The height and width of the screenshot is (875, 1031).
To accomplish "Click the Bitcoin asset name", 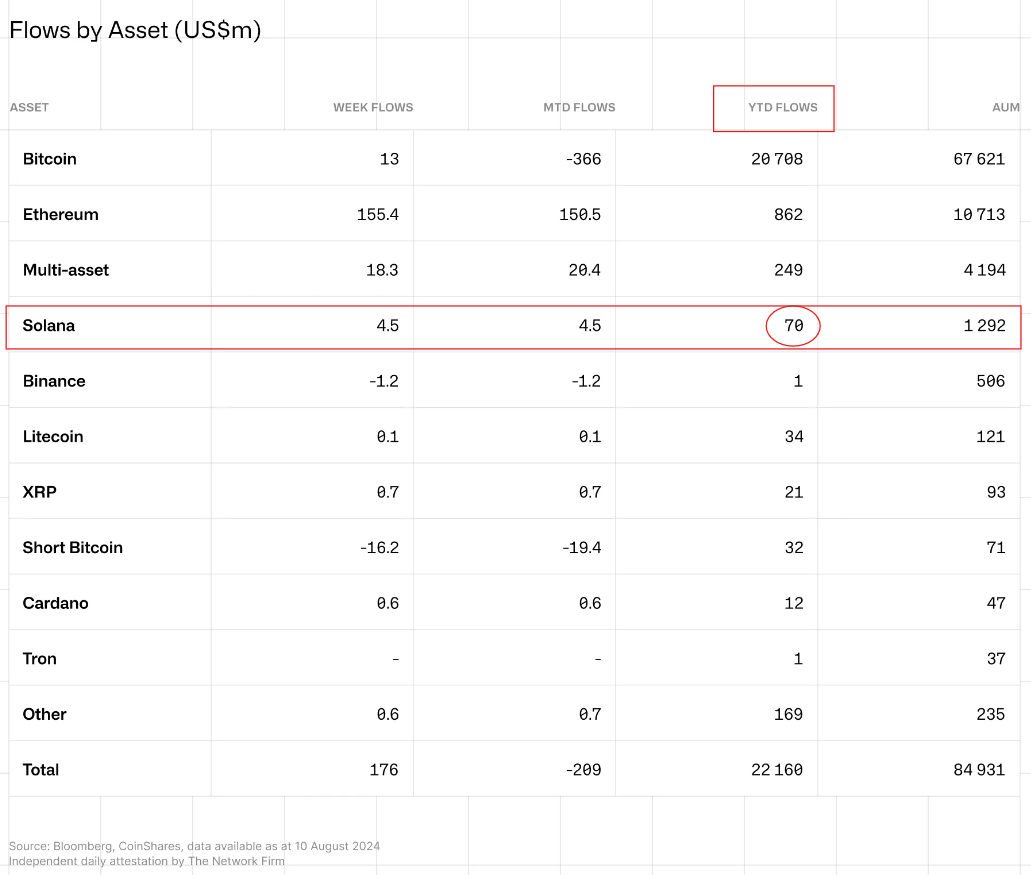I will click(x=49, y=159).
